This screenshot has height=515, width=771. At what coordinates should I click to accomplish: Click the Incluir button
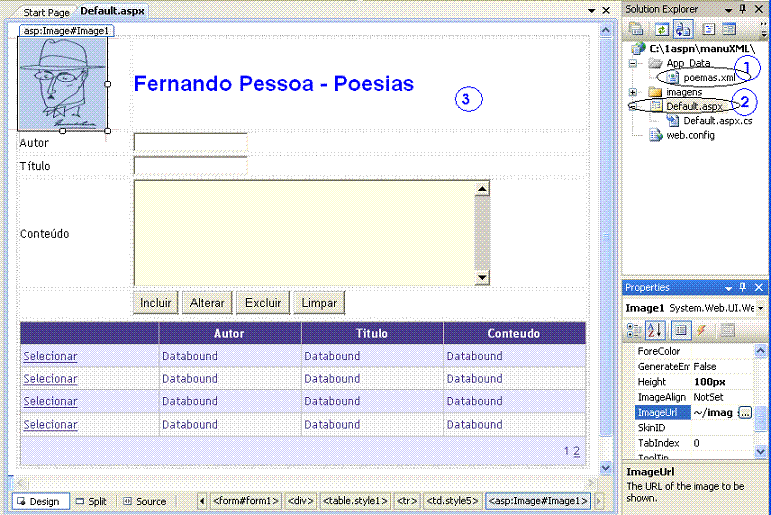[155, 303]
